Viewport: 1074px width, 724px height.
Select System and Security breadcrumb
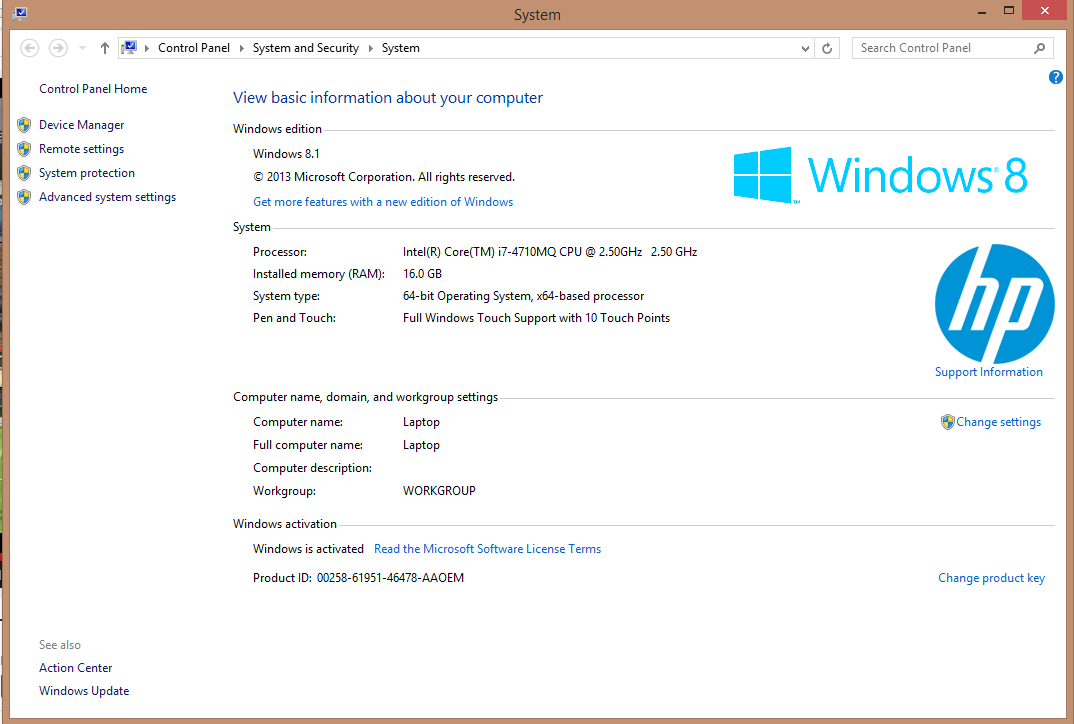click(x=305, y=48)
